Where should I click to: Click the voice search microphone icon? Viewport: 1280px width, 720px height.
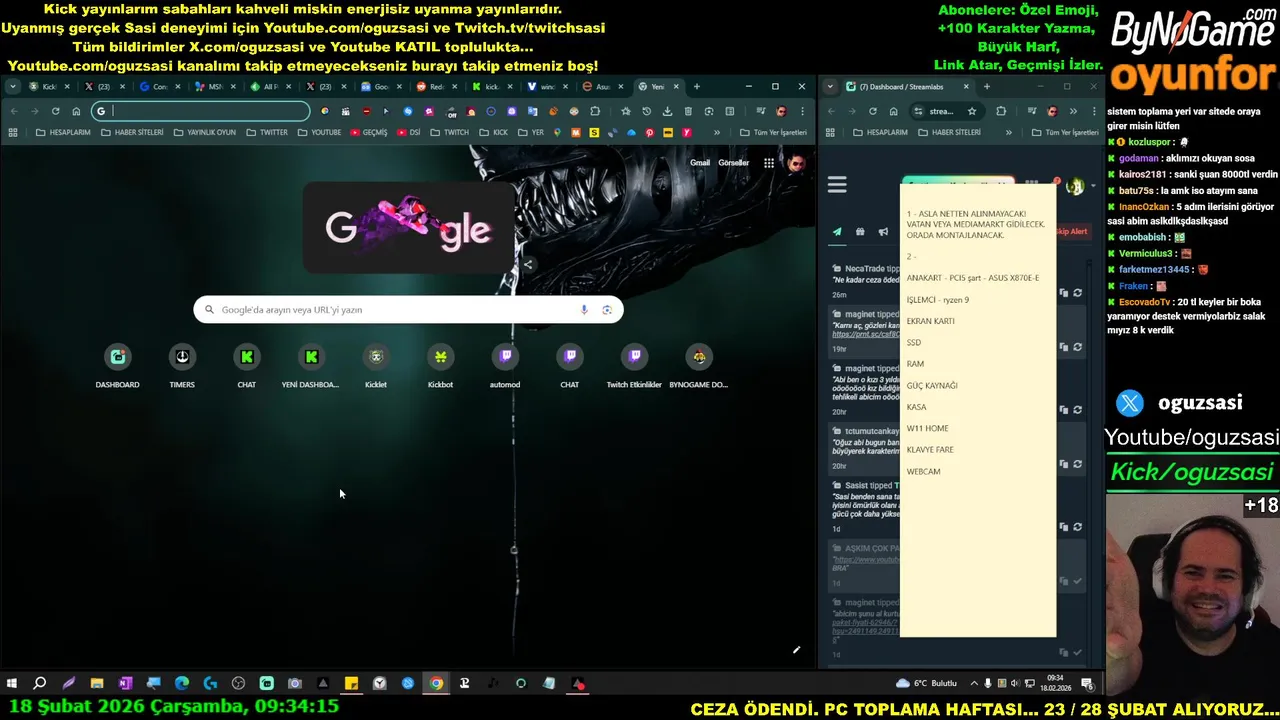584,310
